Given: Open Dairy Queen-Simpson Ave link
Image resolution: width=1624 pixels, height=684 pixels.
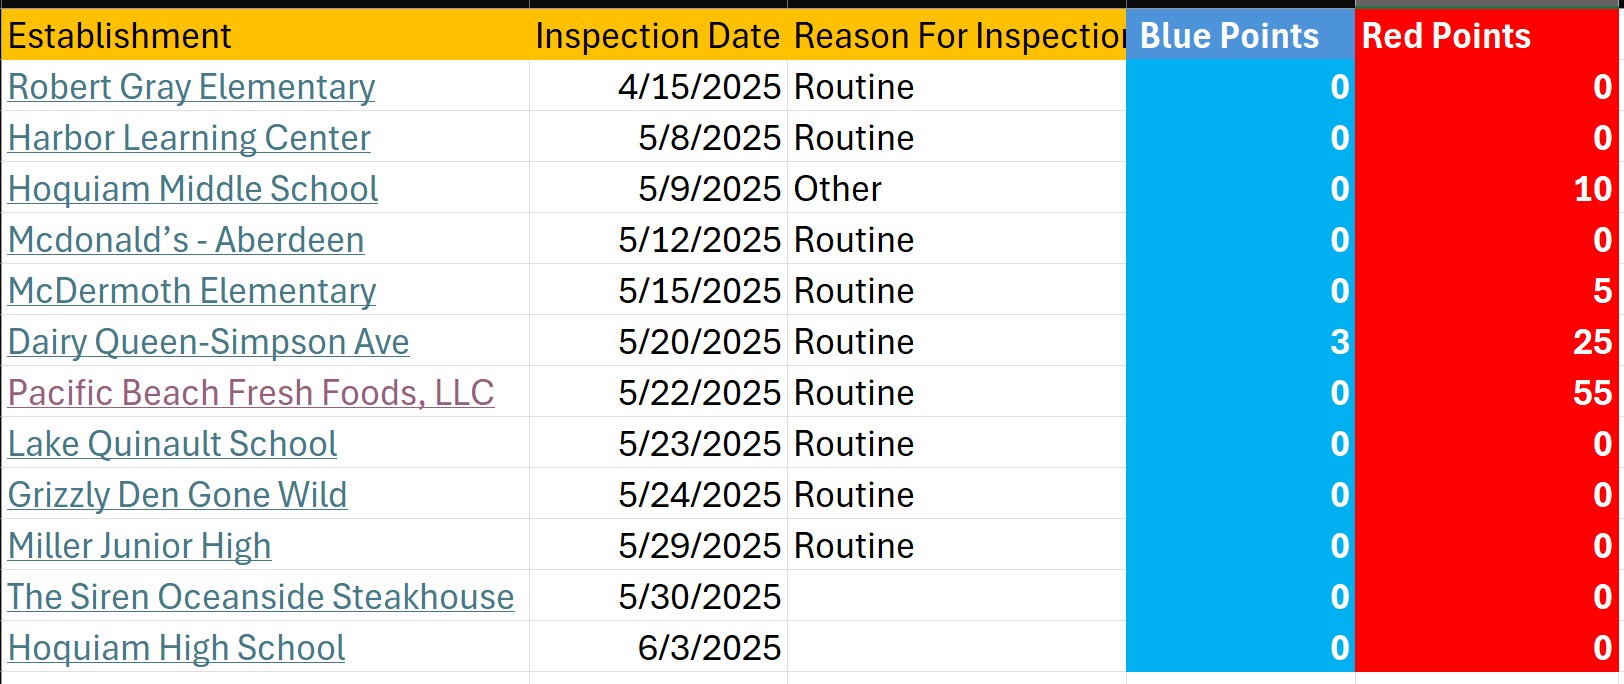Looking at the screenshot, I should tap(208, 342).
